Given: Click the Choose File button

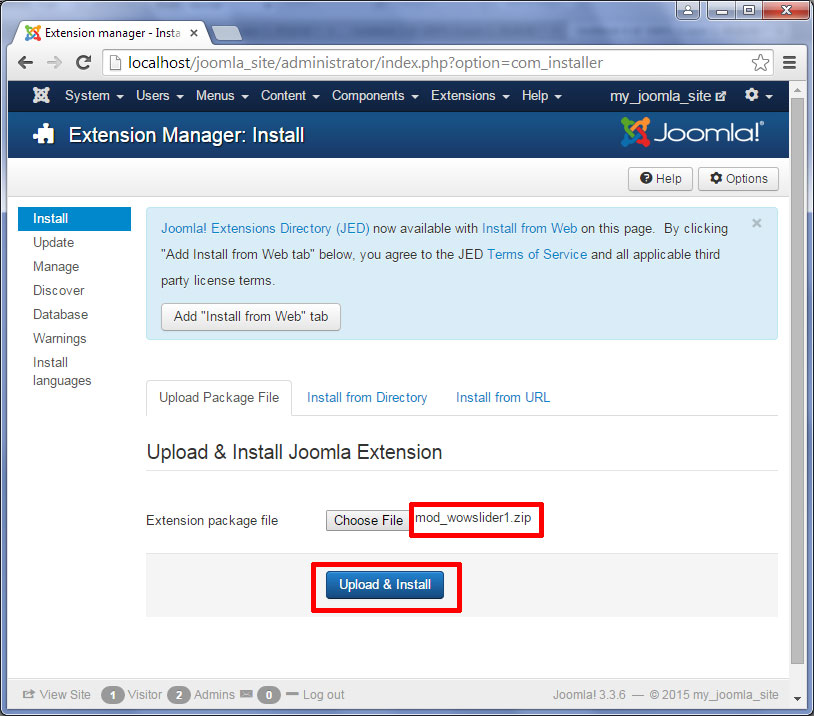Looking at the screenshot, I should pyautogui.click(x=368, y=520).
